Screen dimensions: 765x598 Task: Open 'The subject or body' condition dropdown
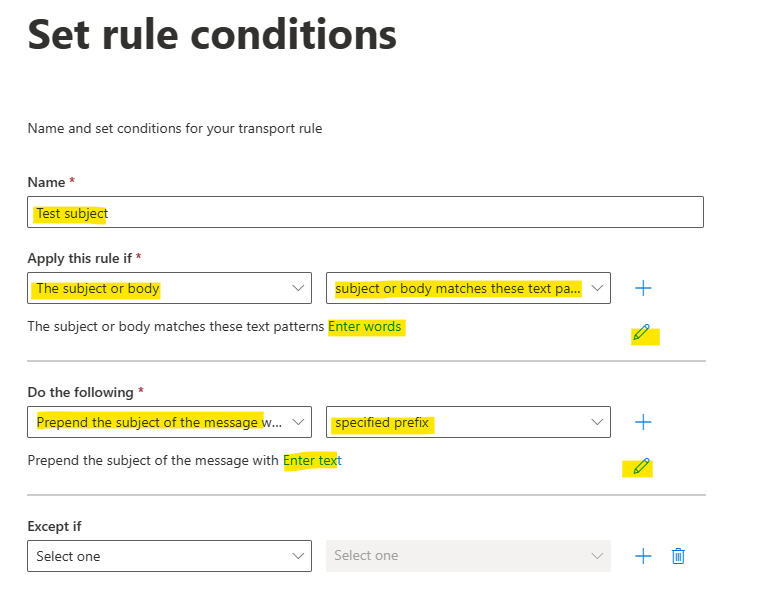[169, 288]
